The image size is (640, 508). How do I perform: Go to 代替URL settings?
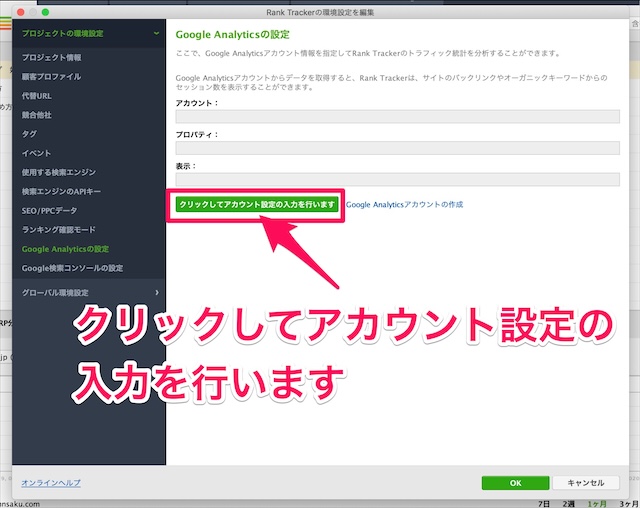(37, 96)
